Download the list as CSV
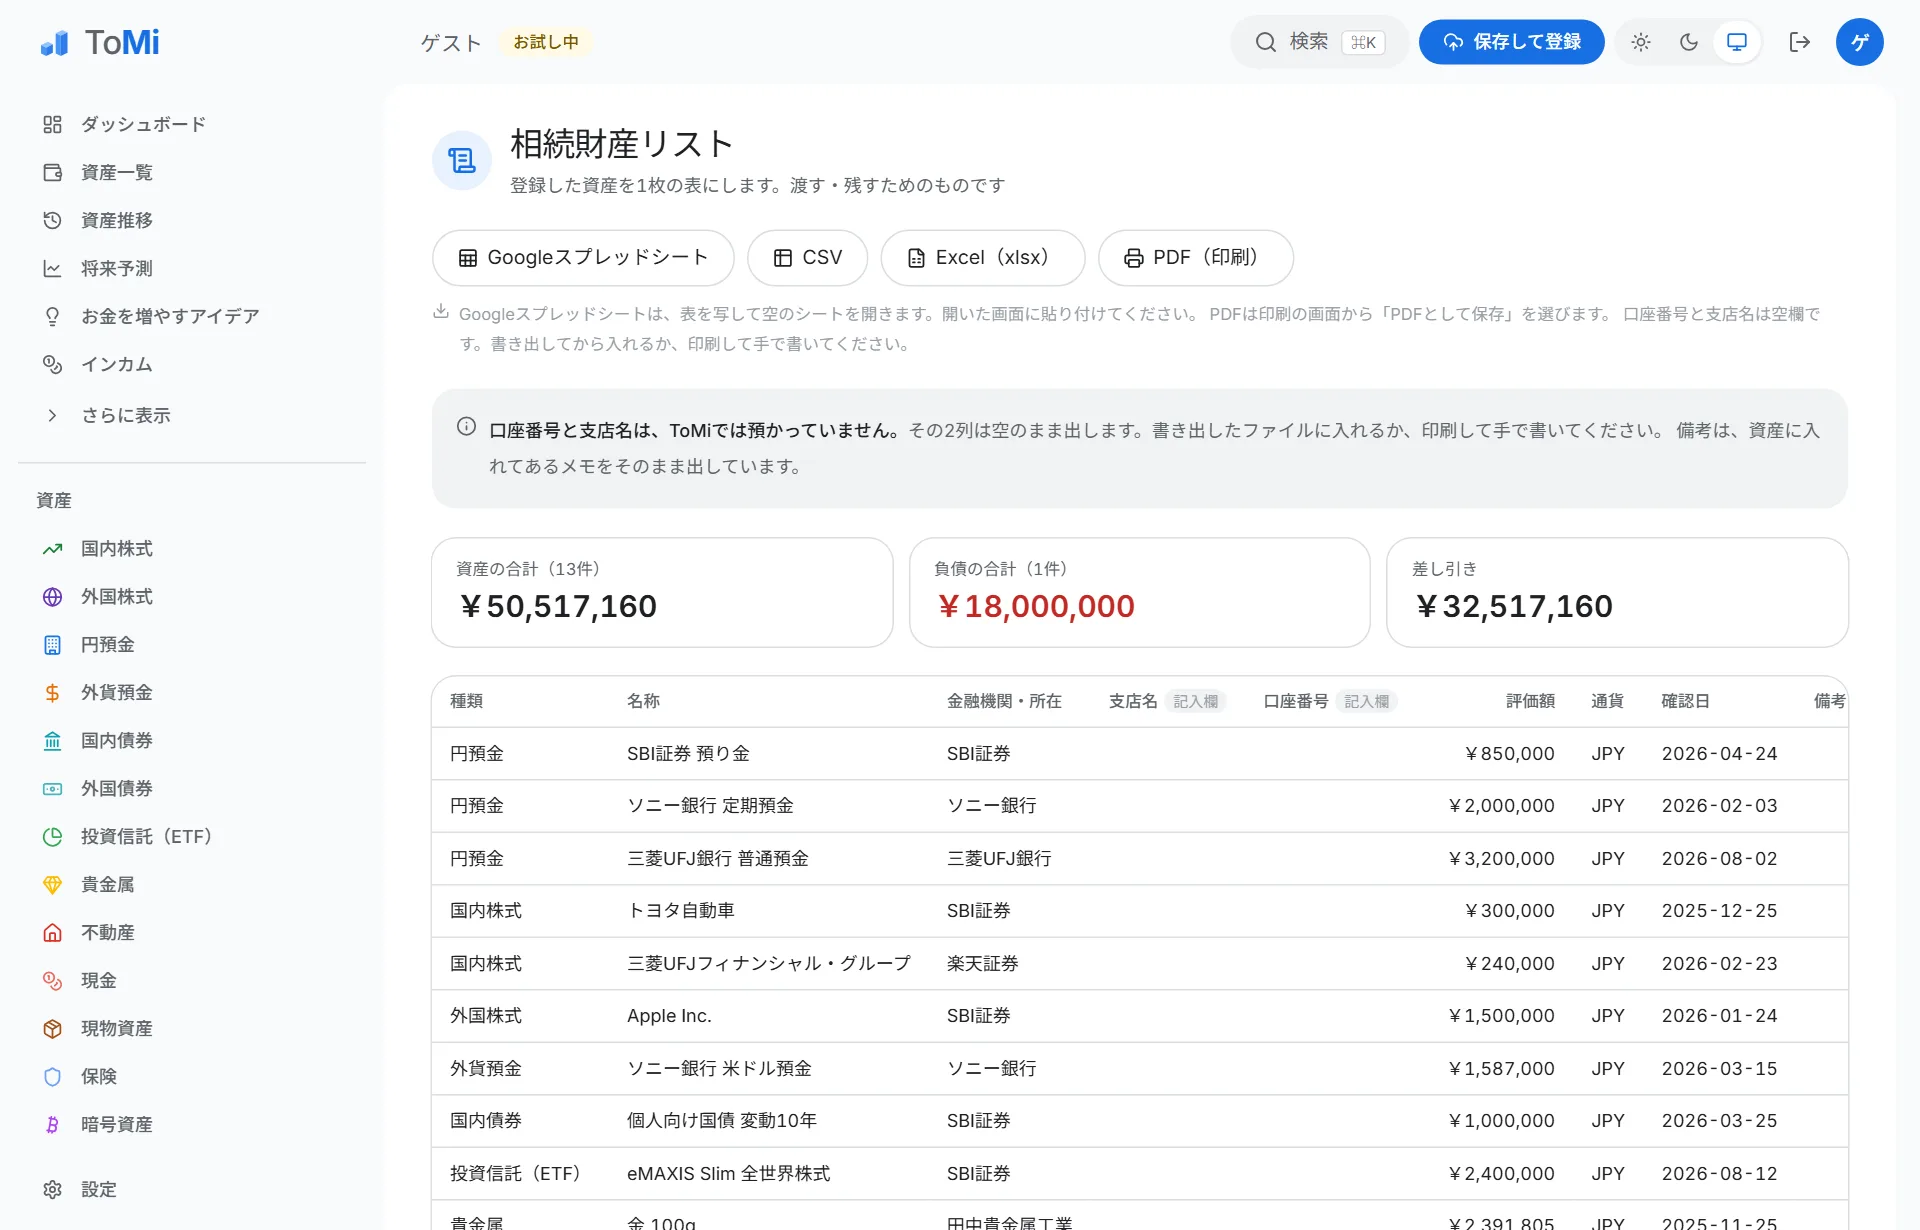This screenshot has height=1230, width=1920. (808, 258)
